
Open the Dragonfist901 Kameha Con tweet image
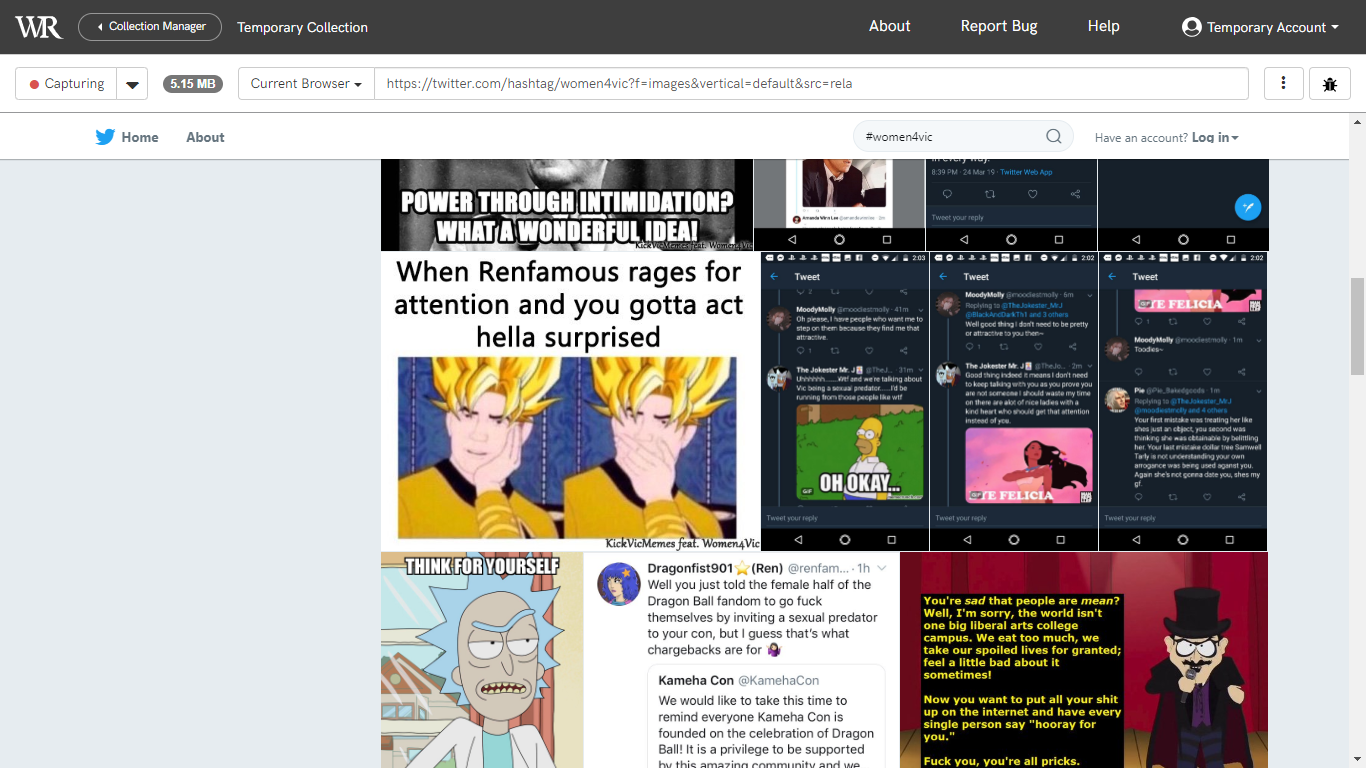pos(741,660)
